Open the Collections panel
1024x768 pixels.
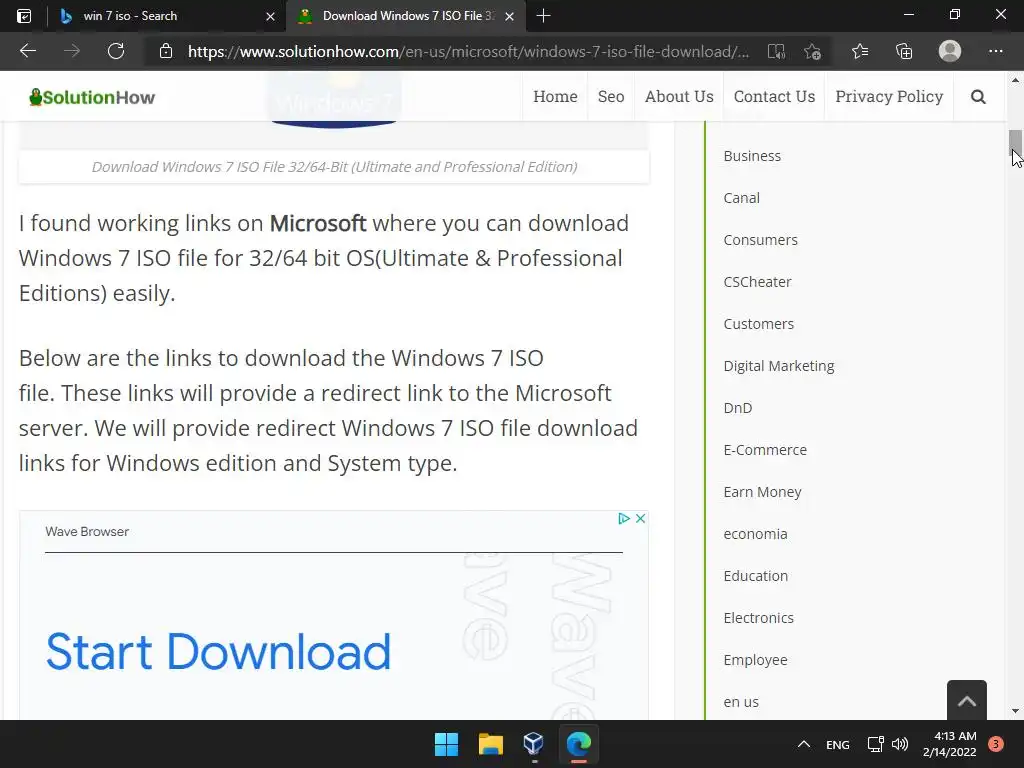pyautogui.click(x=904, y=51)
